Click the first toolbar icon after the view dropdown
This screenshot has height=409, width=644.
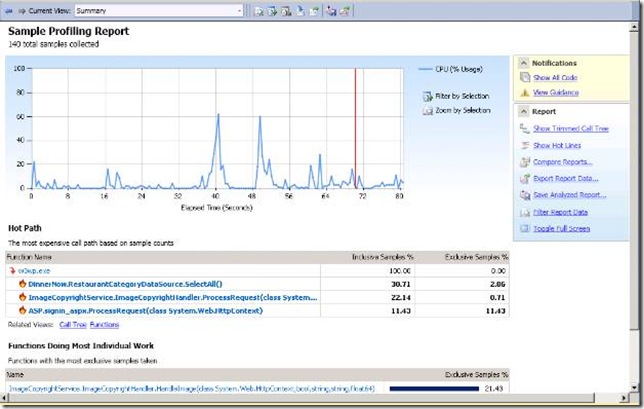[259, 11]
